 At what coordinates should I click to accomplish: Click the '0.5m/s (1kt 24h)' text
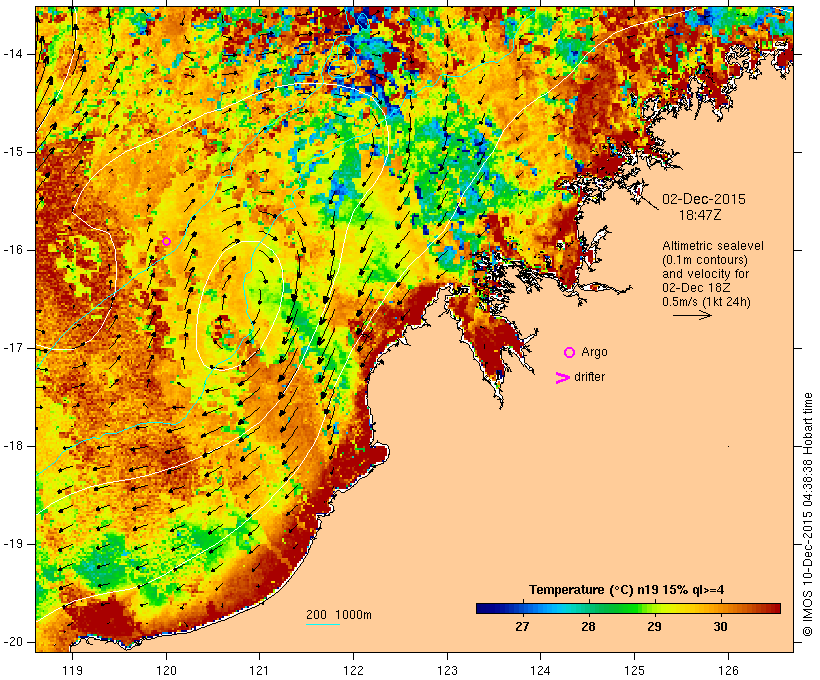pyautogui.click(x=706, y=302)
